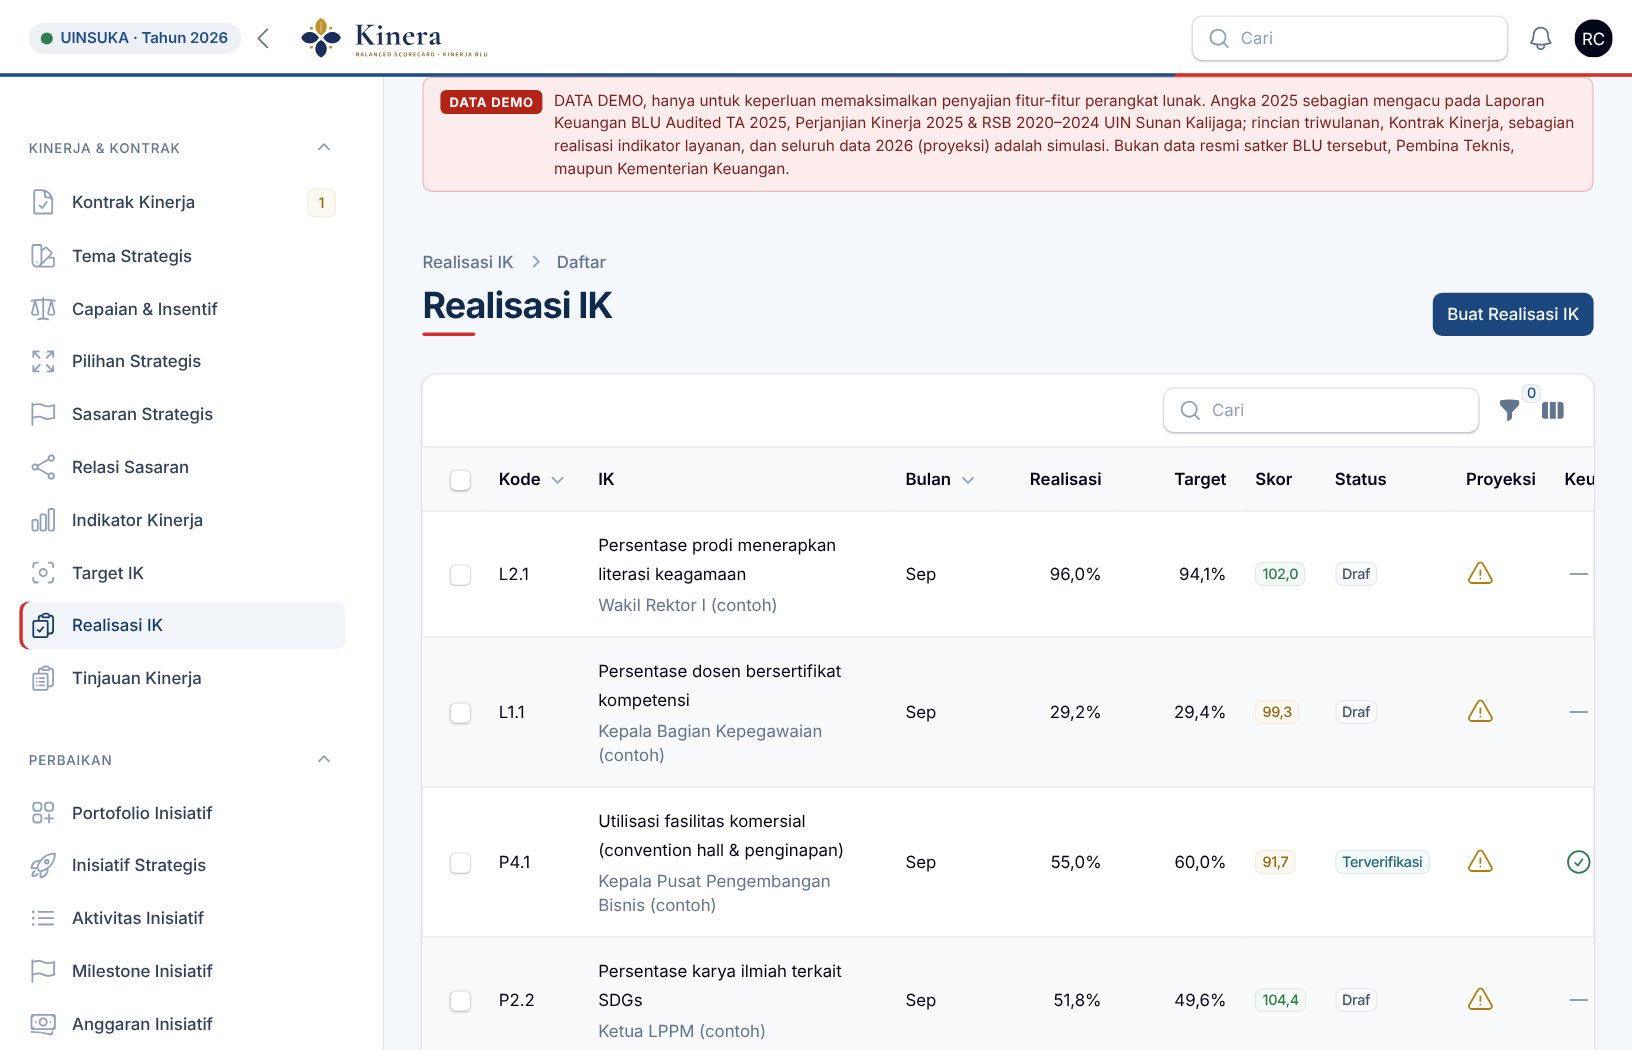
Task: Navigate to Indikator Kinerja
Action: coord(183,520)
